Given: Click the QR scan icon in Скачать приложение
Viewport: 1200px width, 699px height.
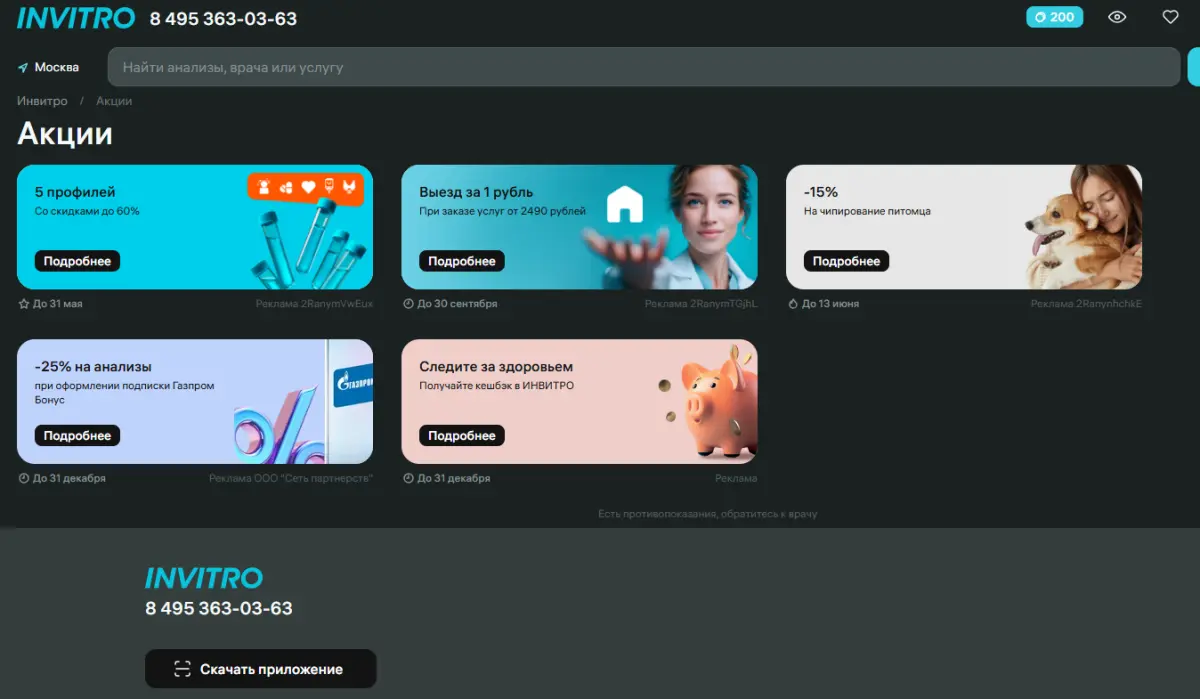Looking at the screenshot, I should (182, 669).
